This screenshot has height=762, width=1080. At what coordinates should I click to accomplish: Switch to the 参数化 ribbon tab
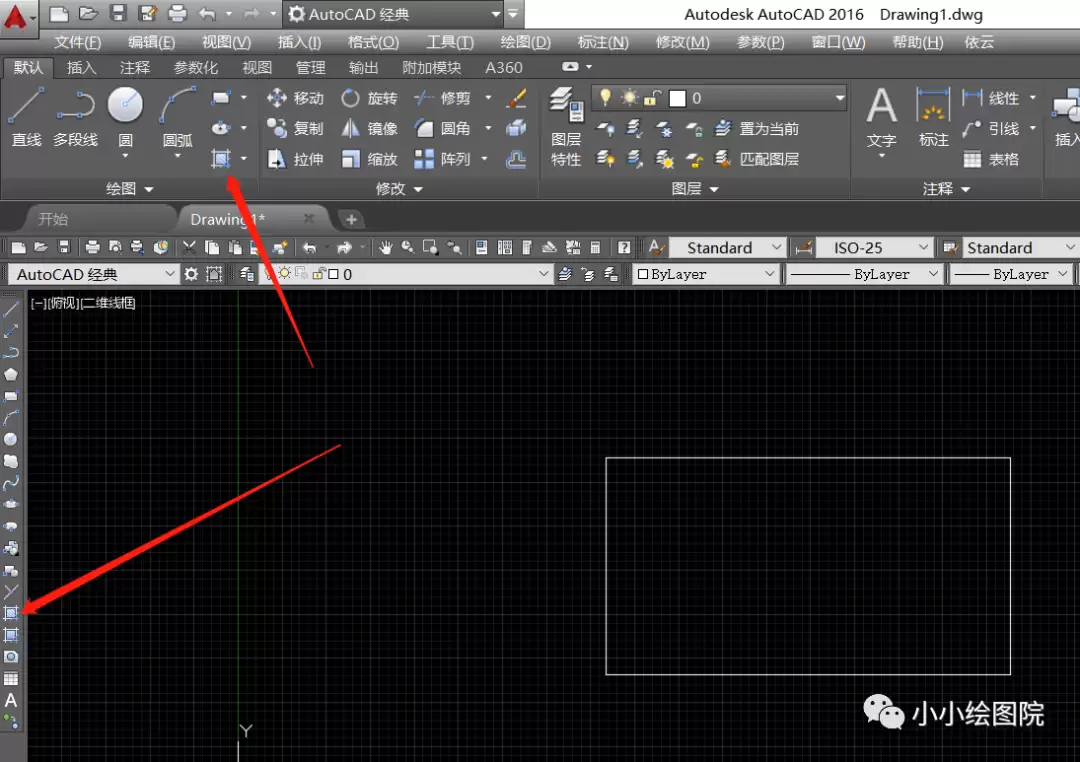pos(196,68)
